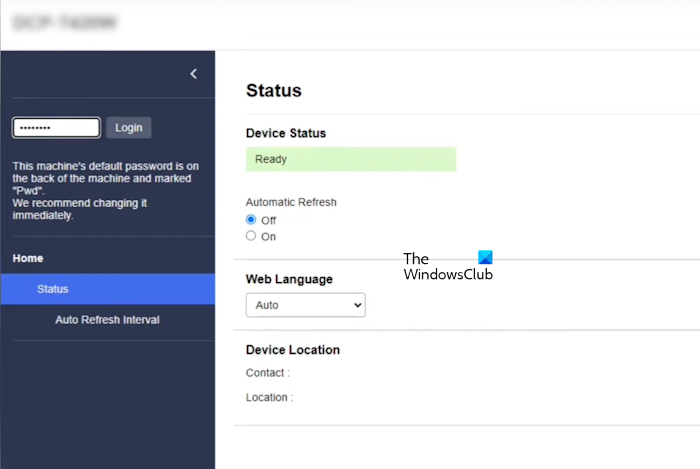Click the Device Status heading
700x469 pixels.
point(286,133)
